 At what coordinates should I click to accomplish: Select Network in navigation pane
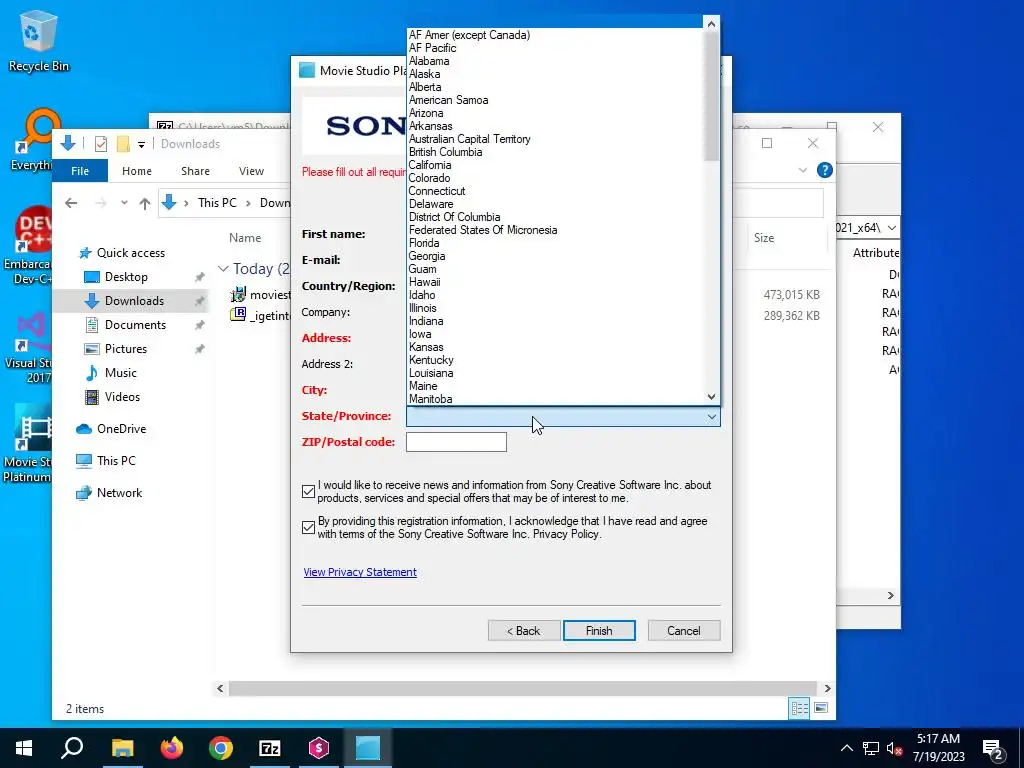(119, 493)
